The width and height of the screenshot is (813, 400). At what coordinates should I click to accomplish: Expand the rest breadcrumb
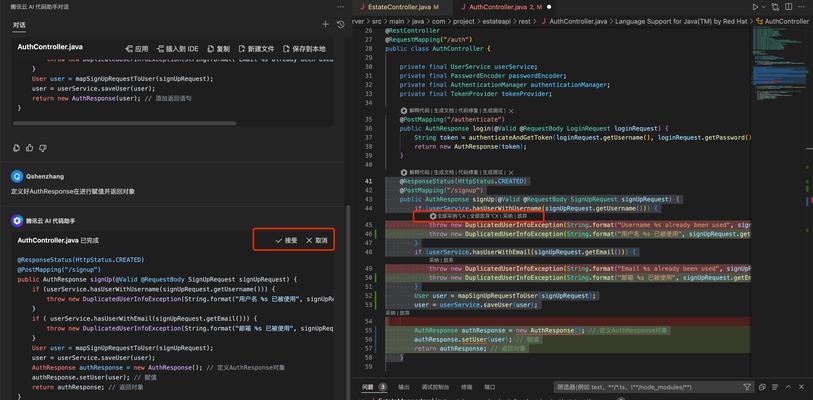click(525, 22)
